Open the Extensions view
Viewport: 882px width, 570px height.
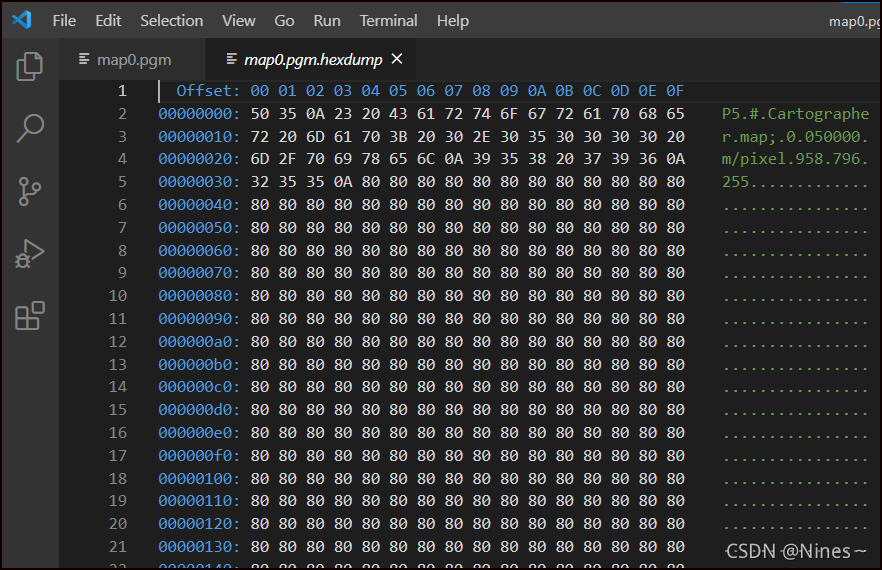[x=29, y=316]
